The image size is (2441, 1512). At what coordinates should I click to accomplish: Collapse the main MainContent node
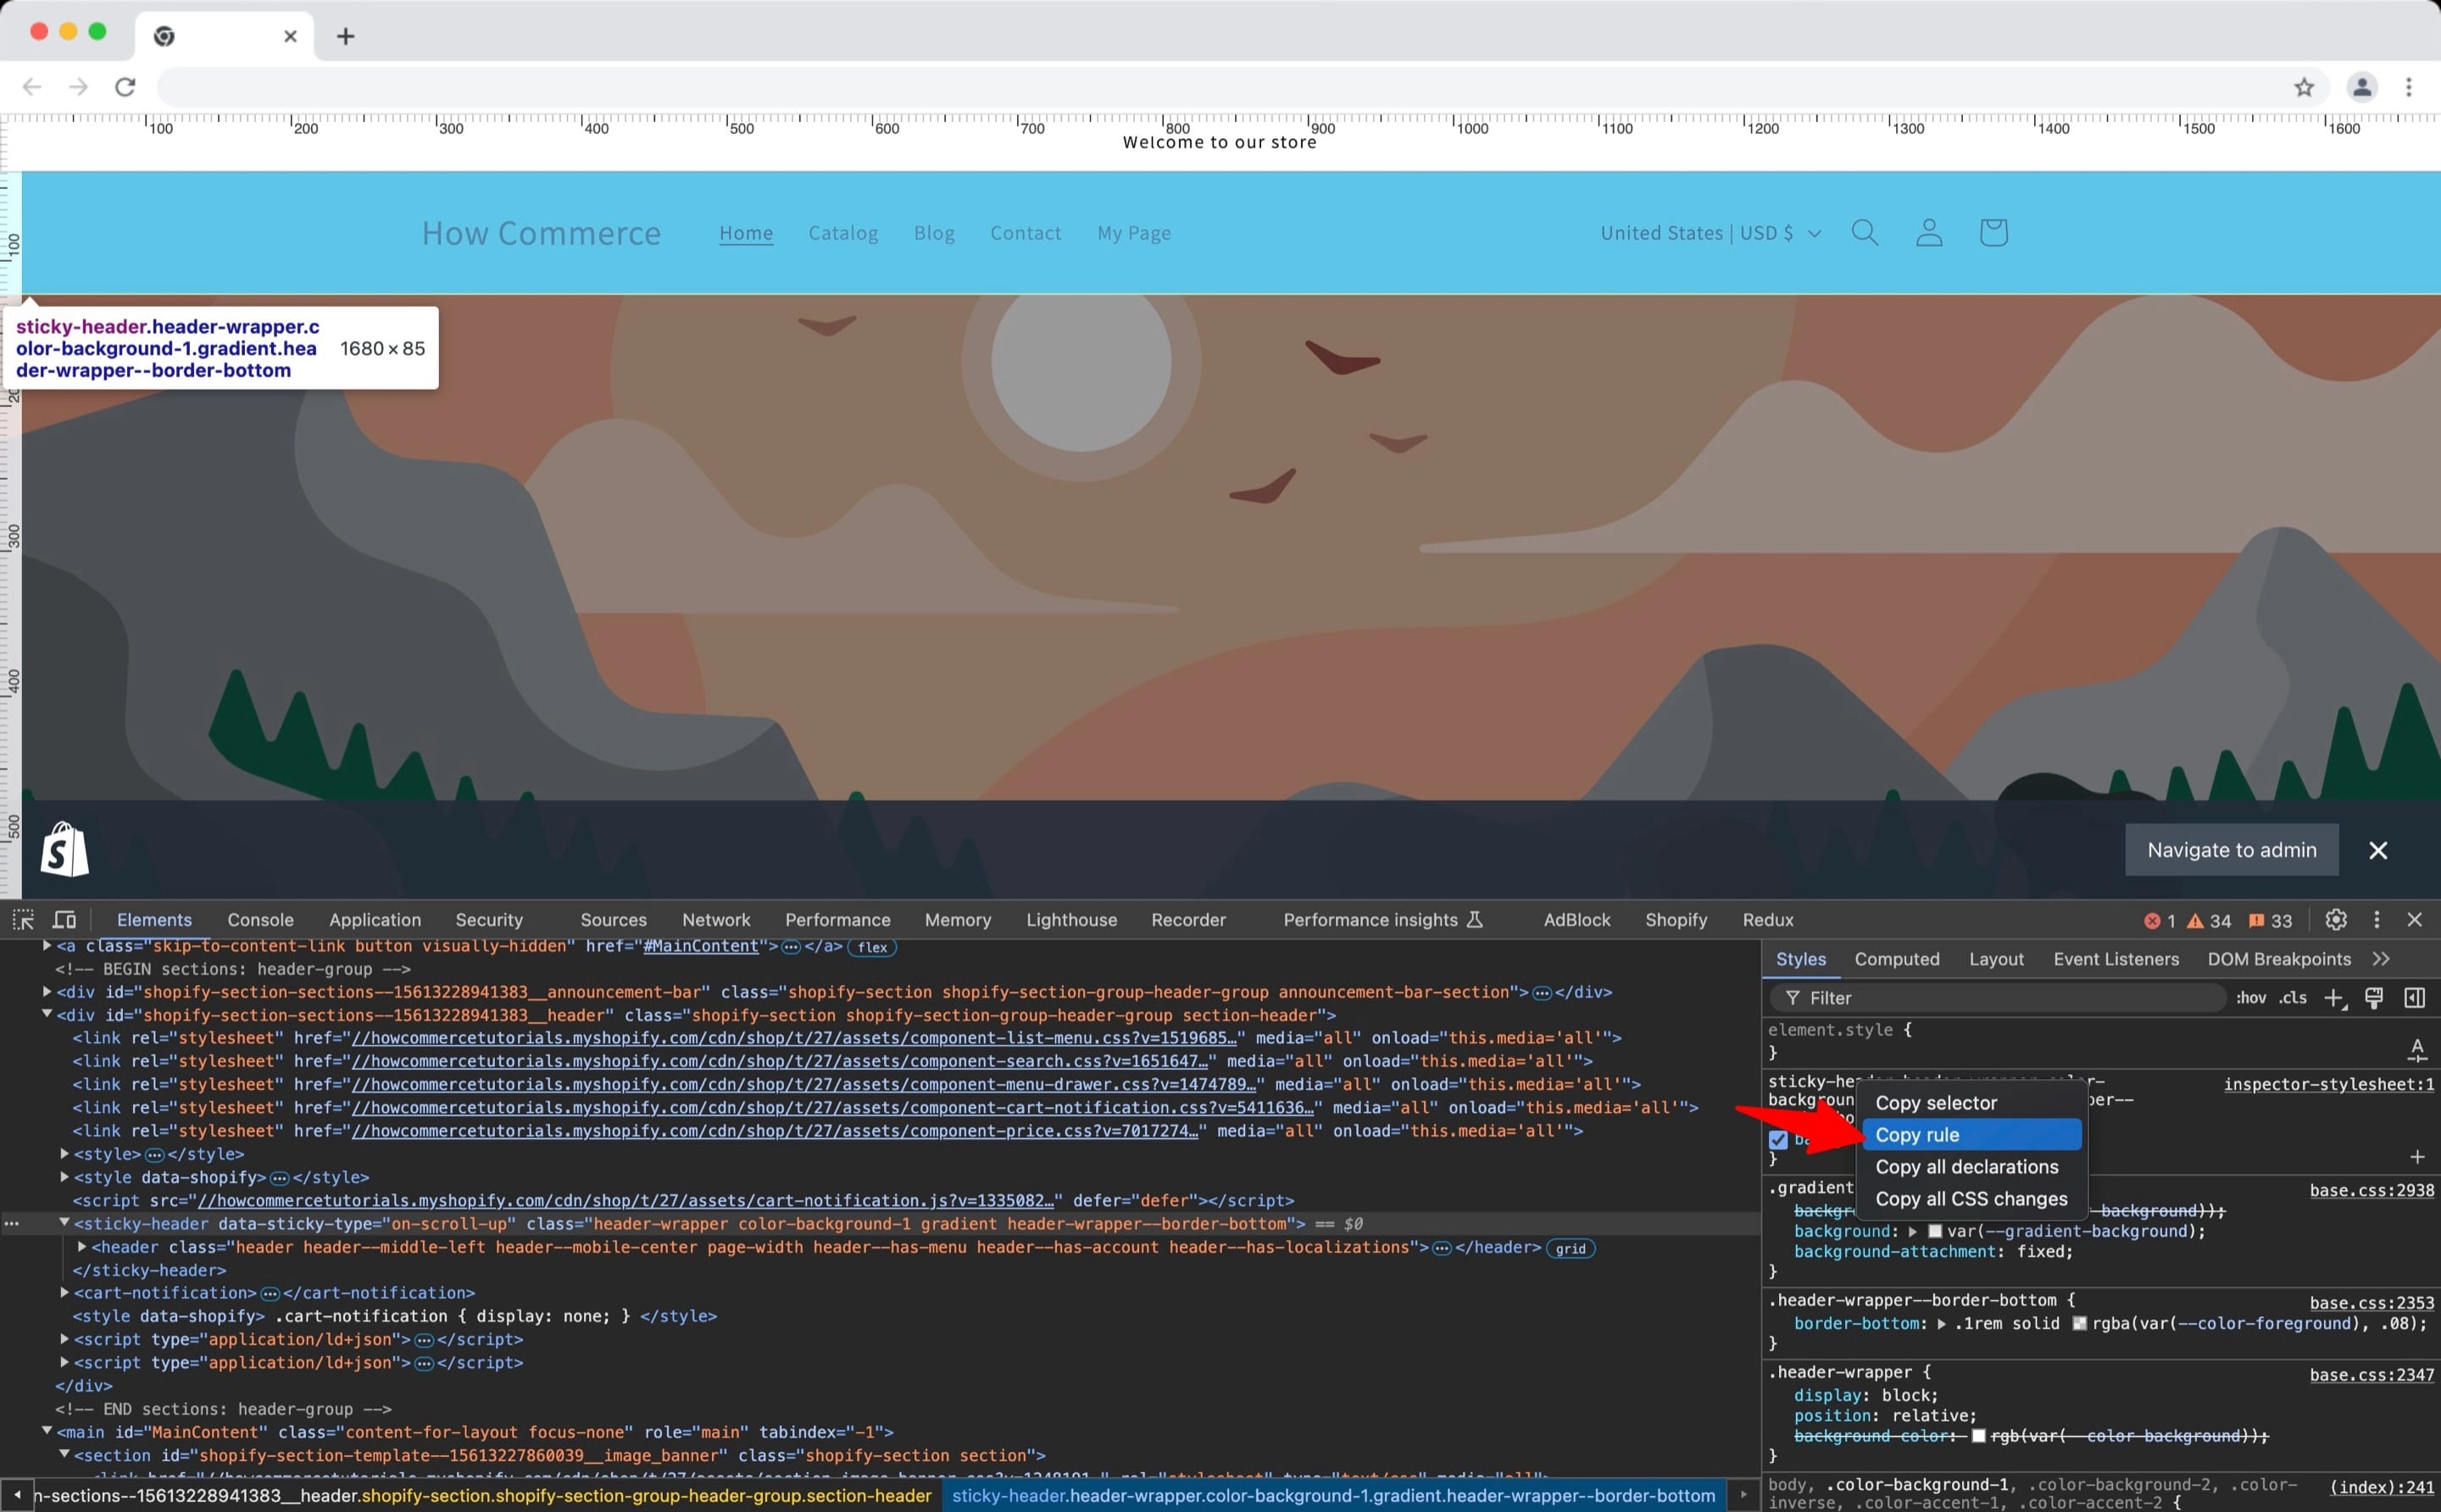(x=47, y=1431)
